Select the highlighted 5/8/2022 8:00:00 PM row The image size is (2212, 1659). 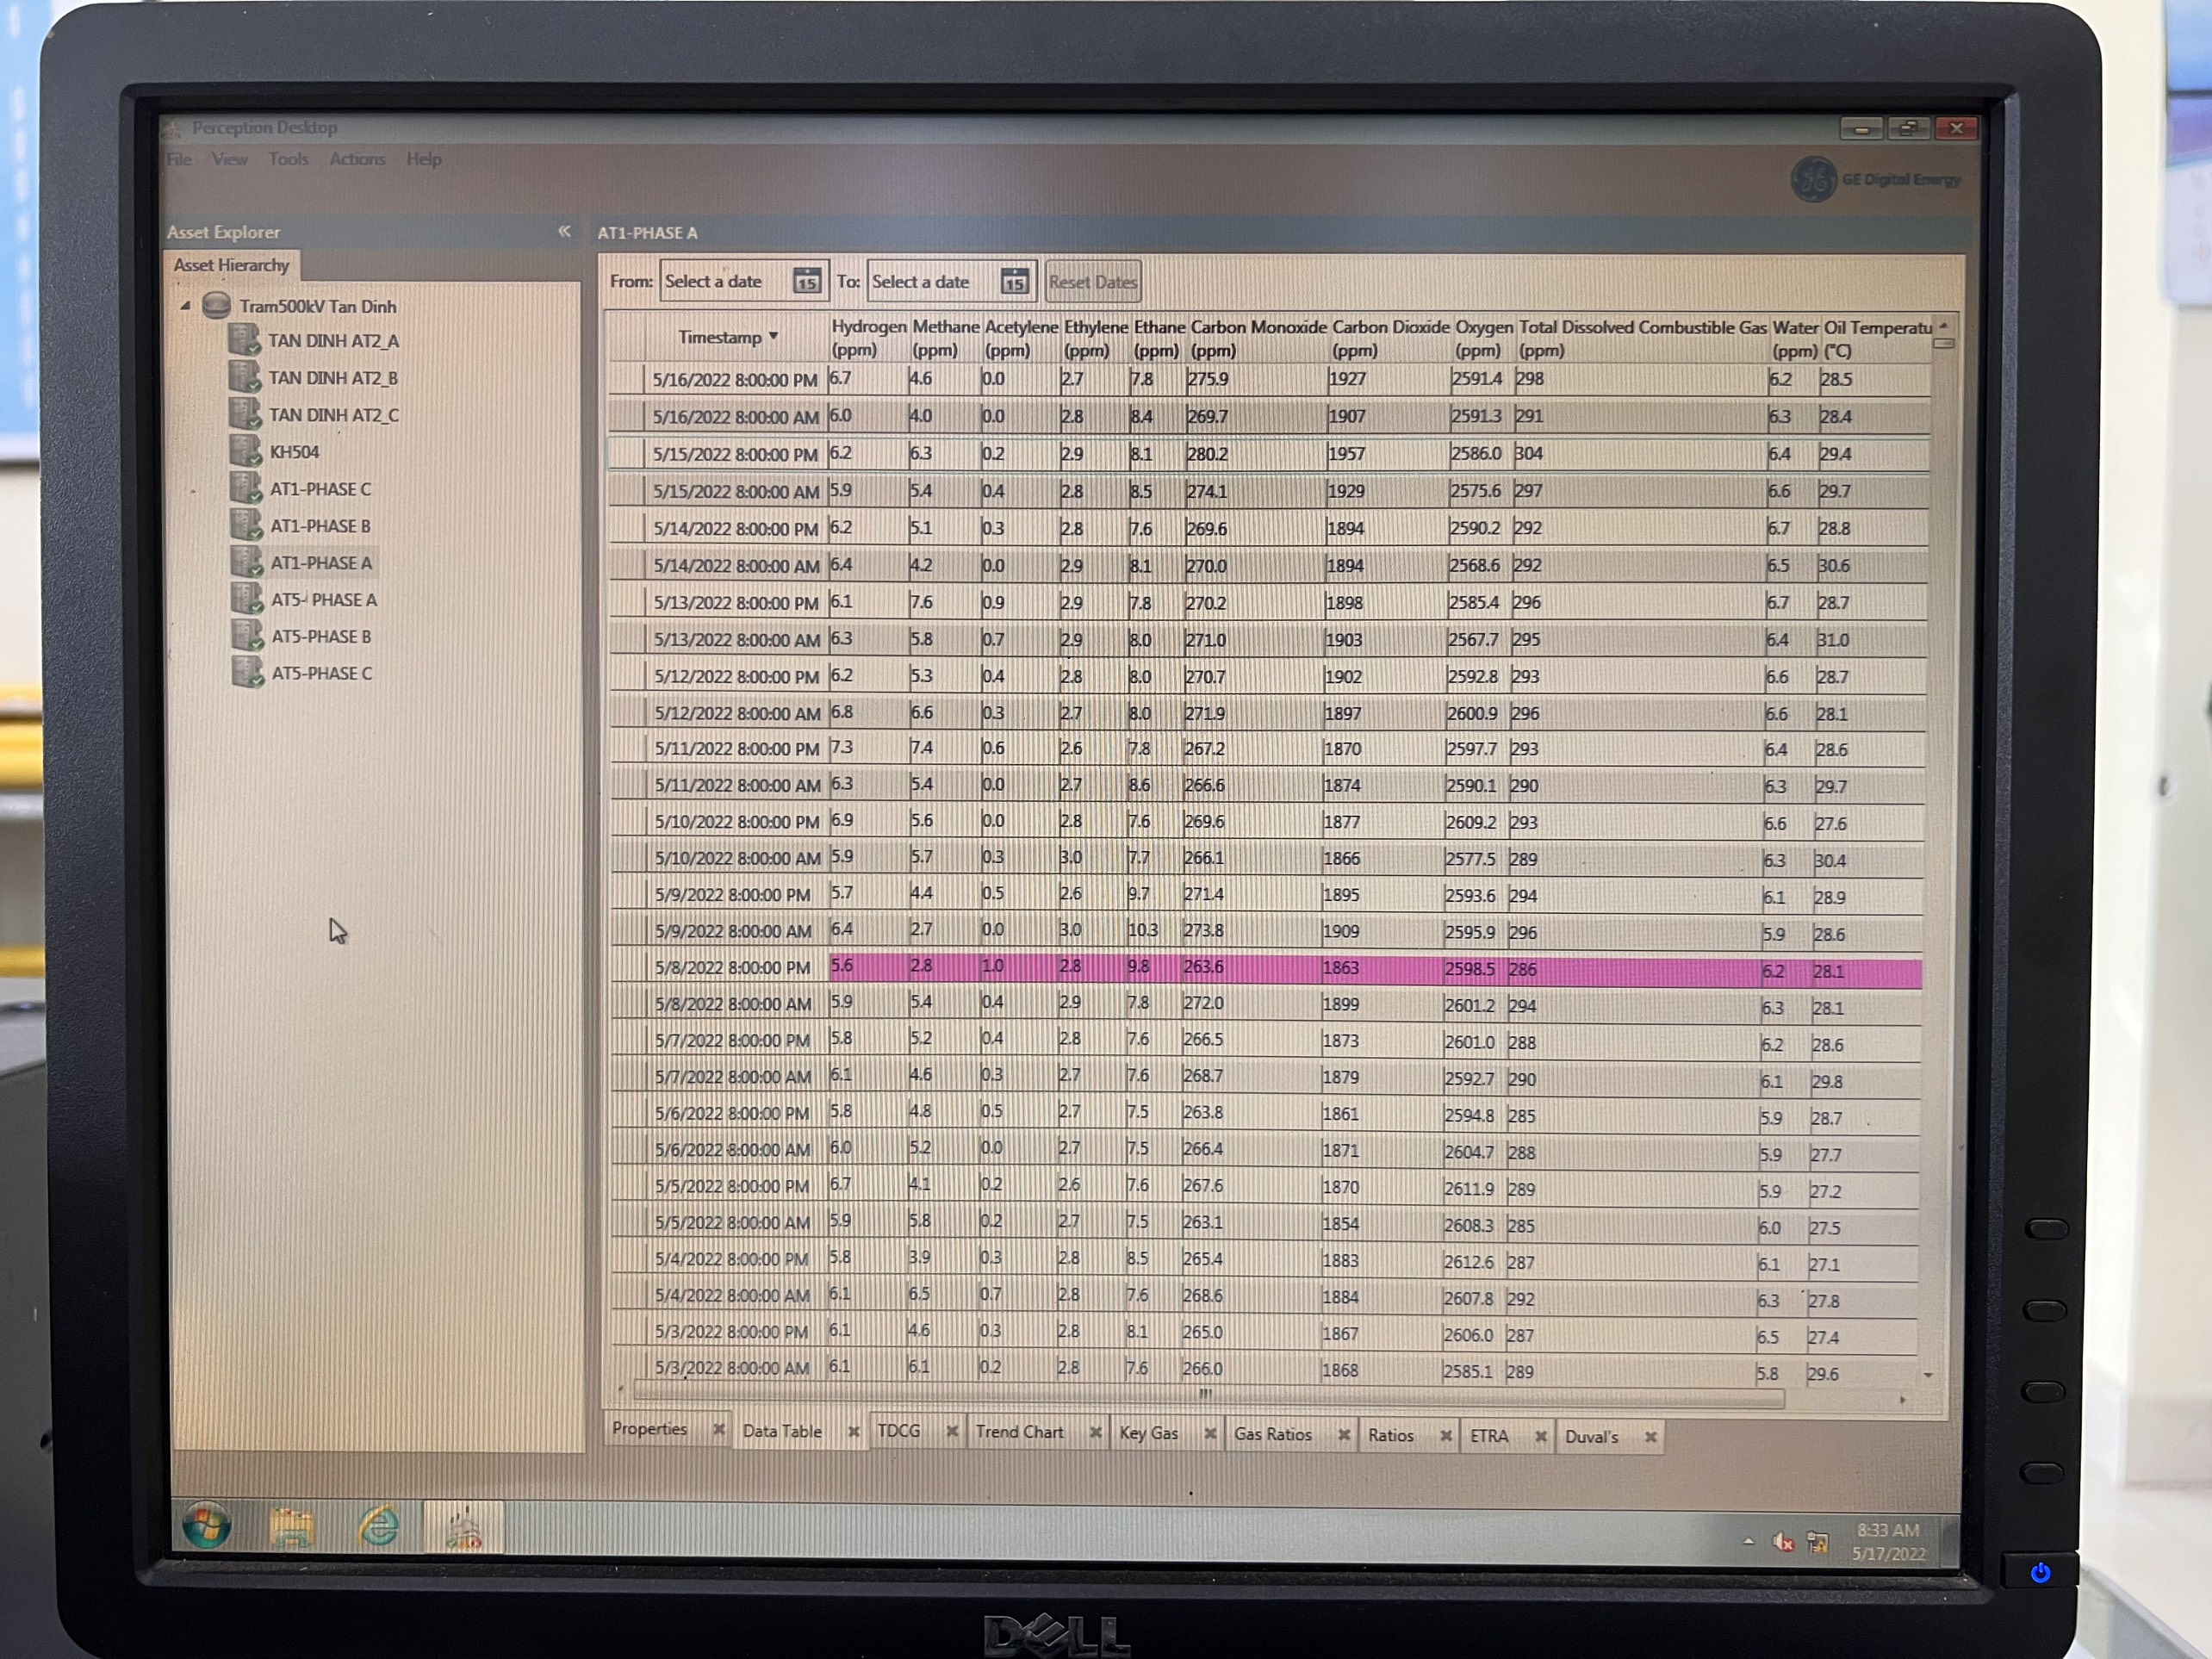(1266, 968)
